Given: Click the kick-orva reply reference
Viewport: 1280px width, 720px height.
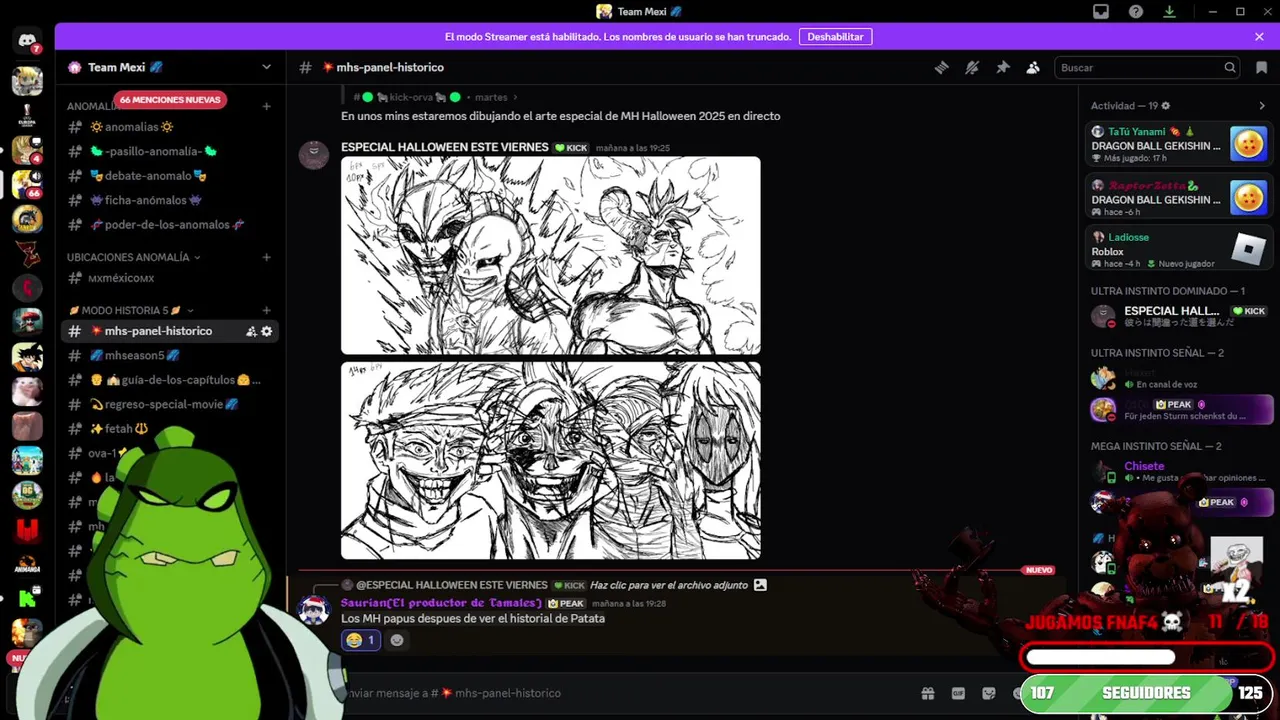Looking at the screenshot, I should [x=412, y=97].
